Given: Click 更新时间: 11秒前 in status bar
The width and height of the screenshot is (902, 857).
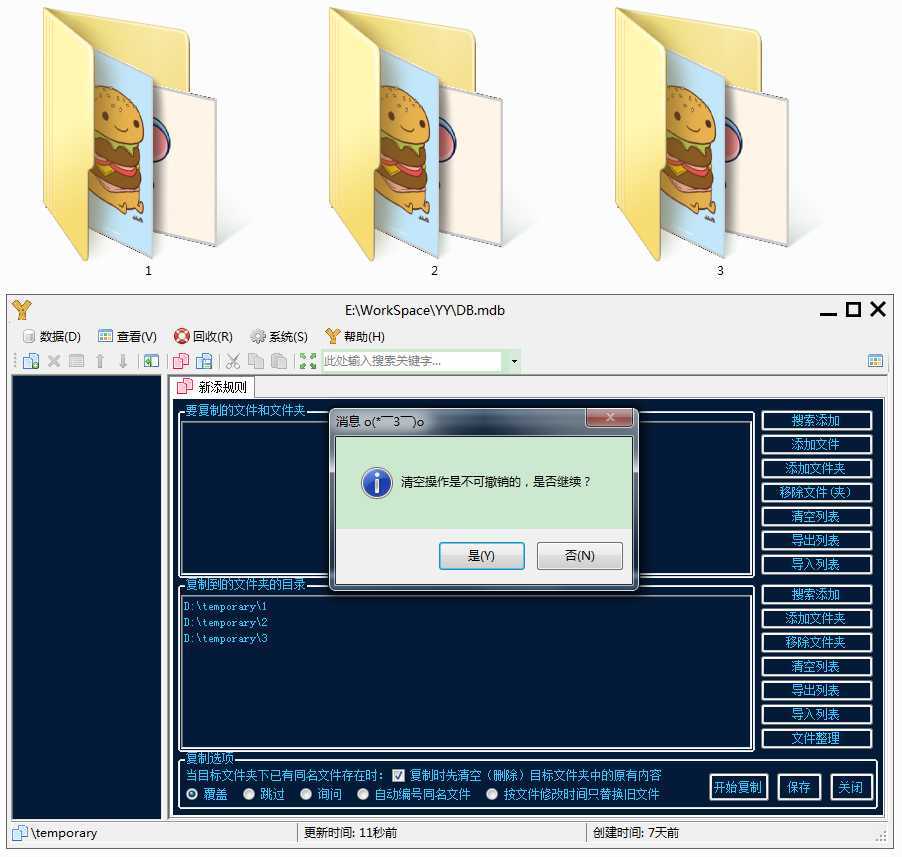Looking at the screenshot, I should pyautogui.click(x=350, y=832).
